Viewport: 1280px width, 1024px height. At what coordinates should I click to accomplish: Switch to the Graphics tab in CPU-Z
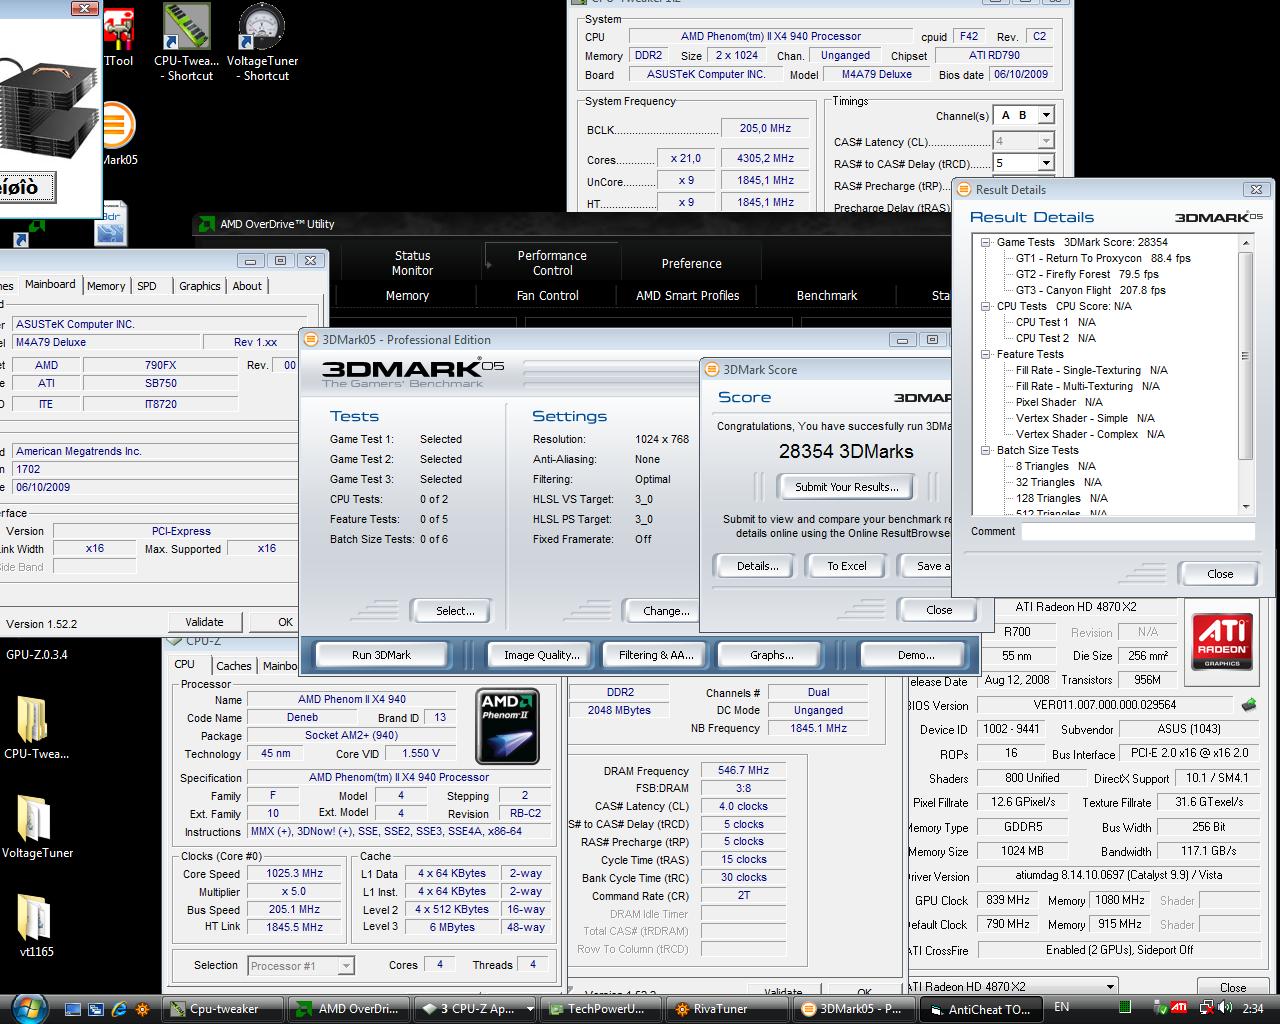tap(199, 286)
